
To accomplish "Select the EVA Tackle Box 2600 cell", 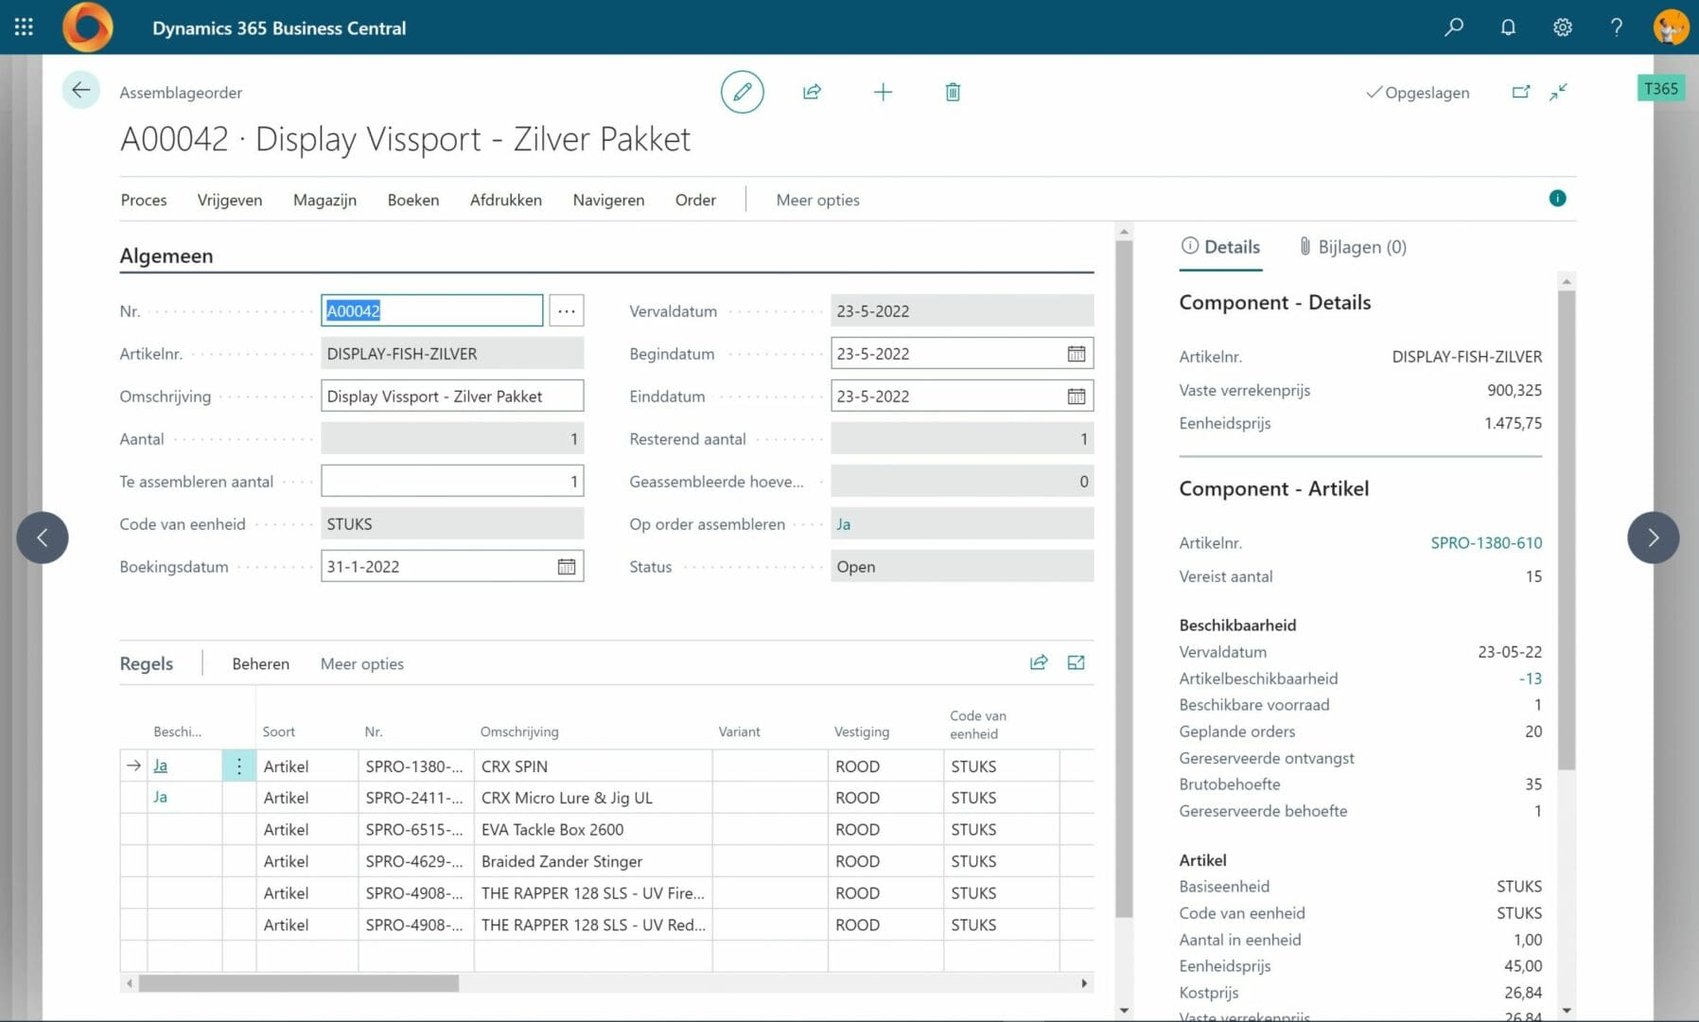I will (x=593, y=830).
